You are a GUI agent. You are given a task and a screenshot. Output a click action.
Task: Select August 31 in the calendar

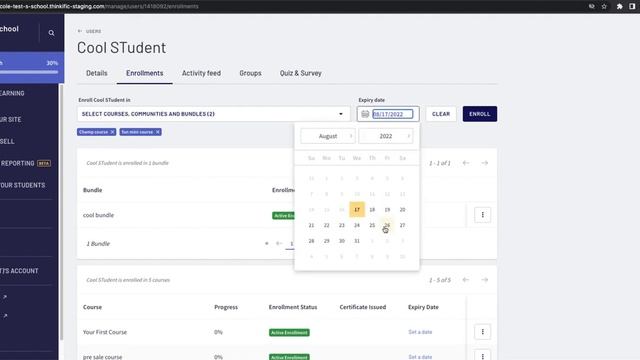click(x=357, y=241)
